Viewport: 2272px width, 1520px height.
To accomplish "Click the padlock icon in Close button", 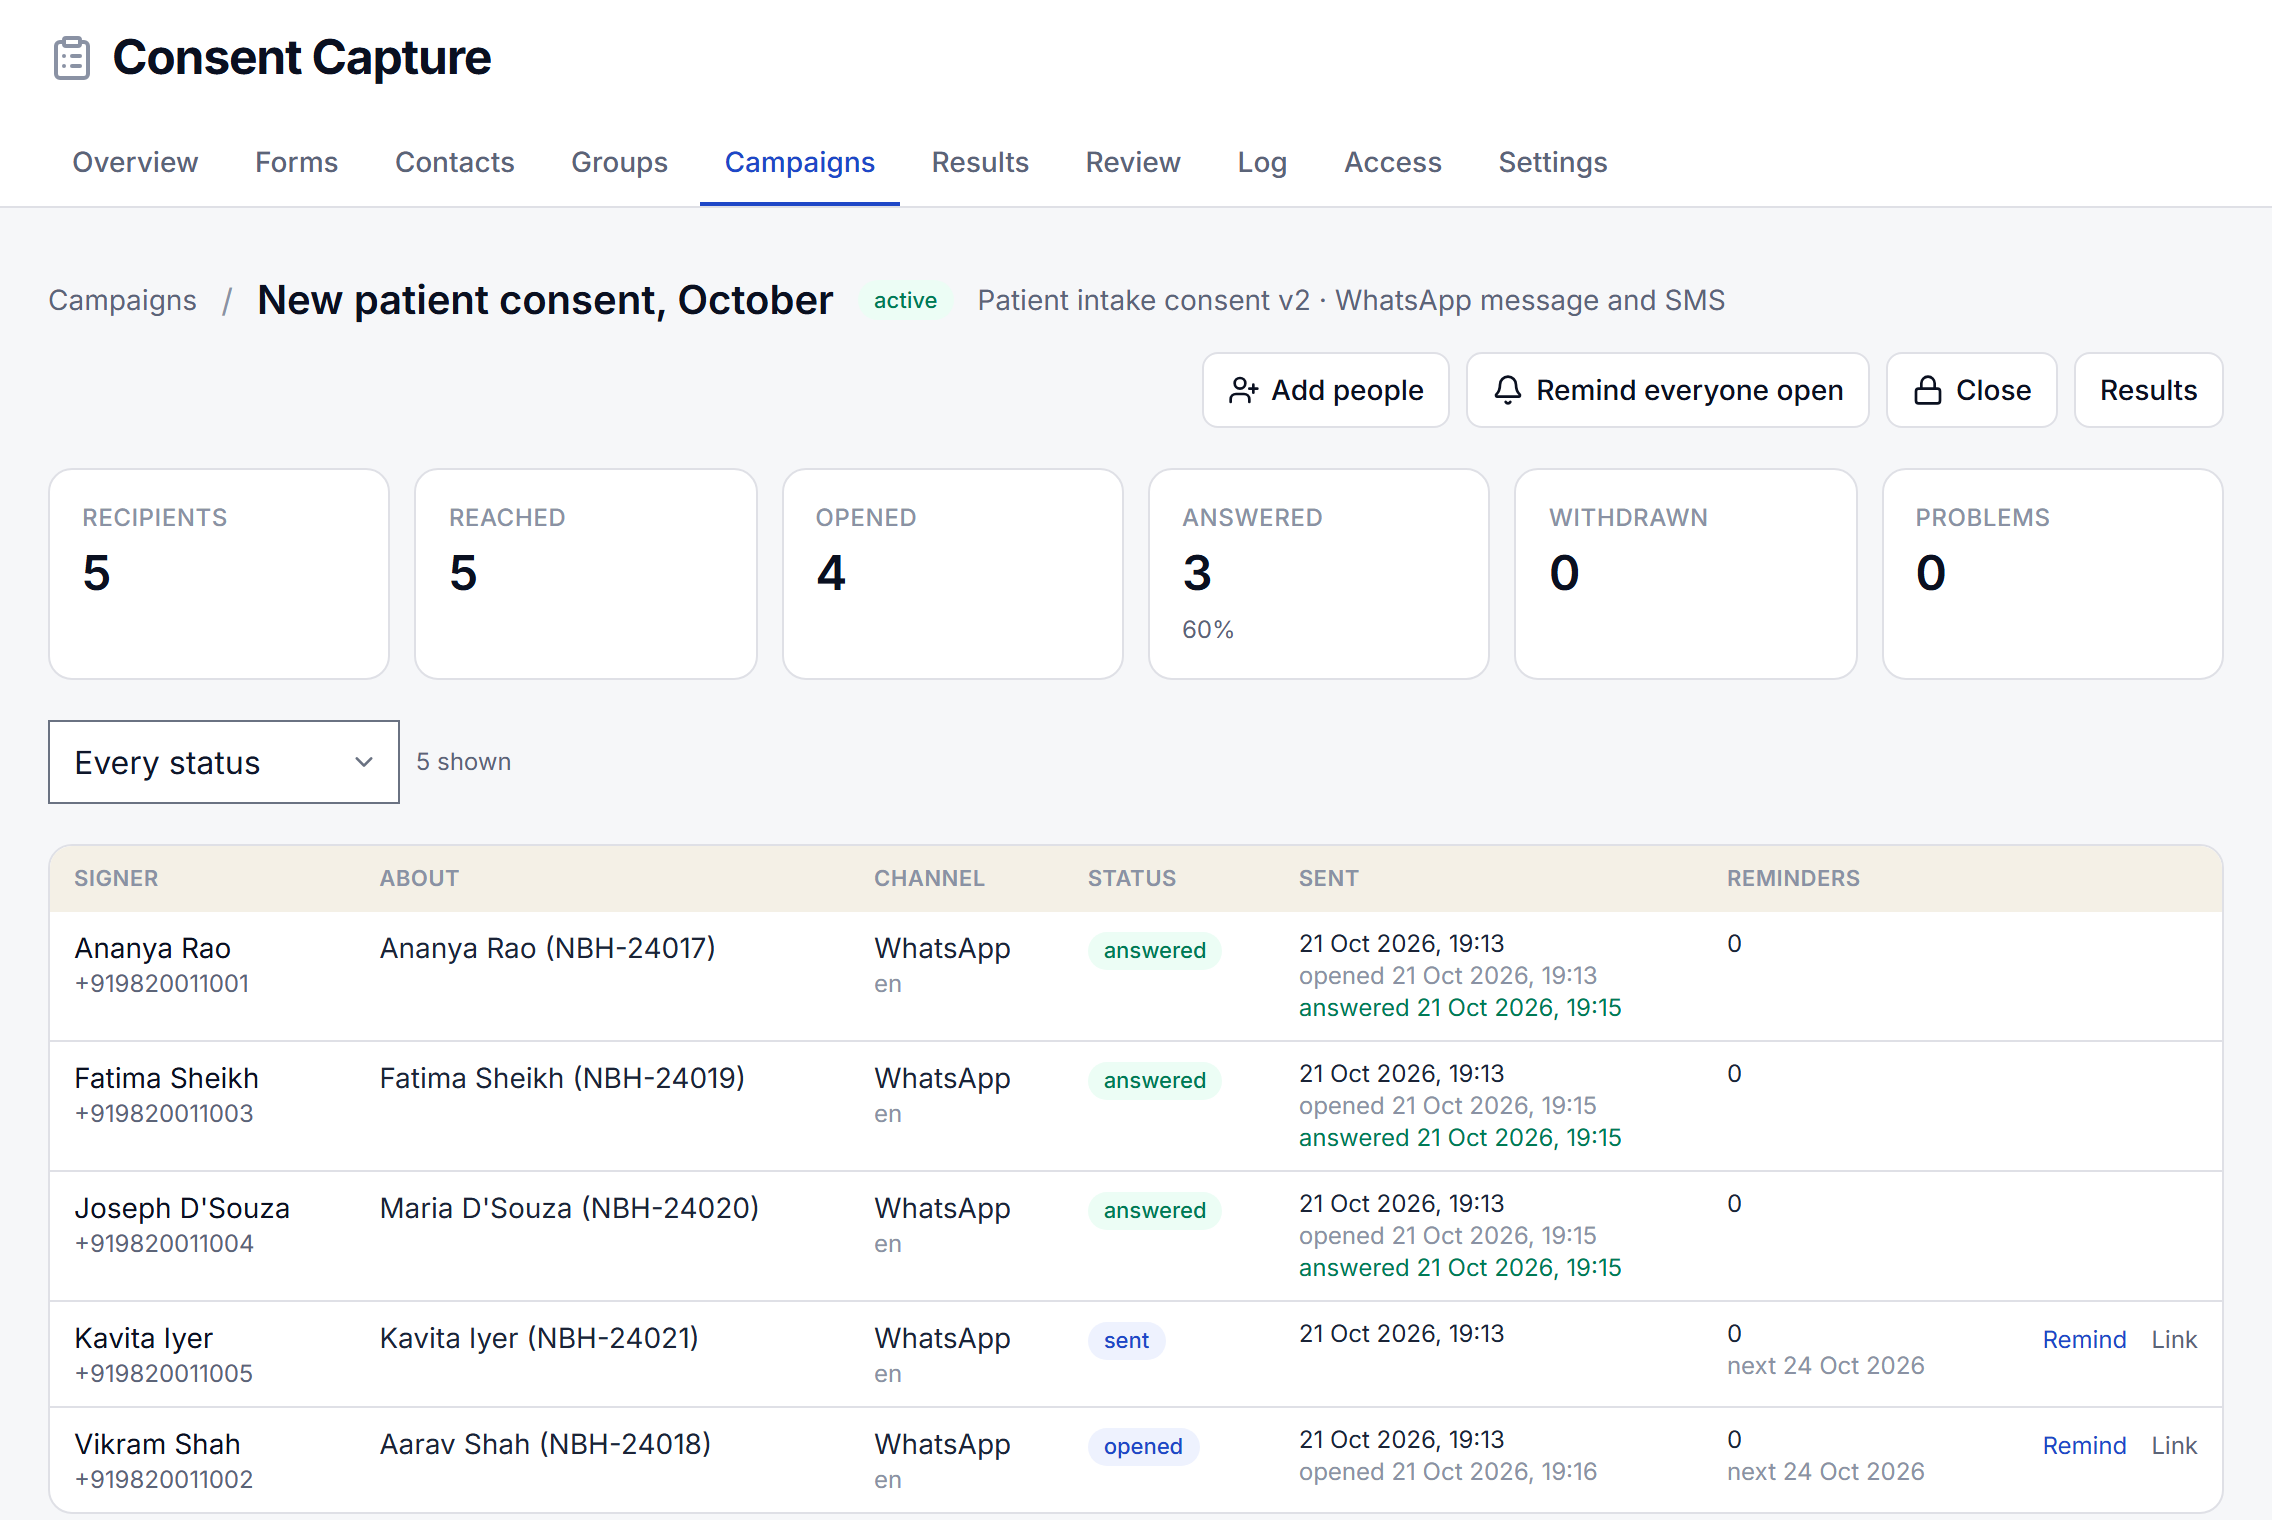I will pos(1927,390).
